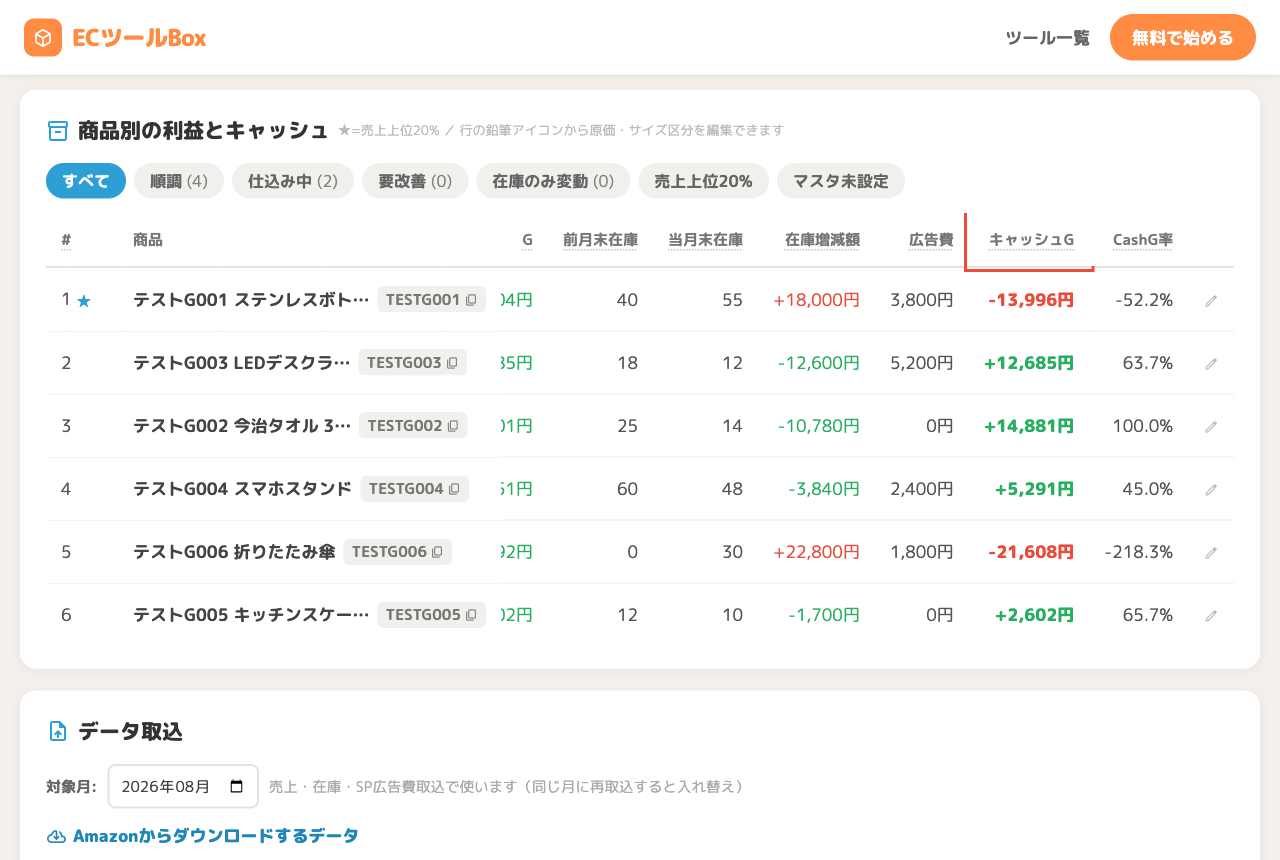Click the upload icon beside データ取込
This screenshot has width=1280, height=860.
58,731
